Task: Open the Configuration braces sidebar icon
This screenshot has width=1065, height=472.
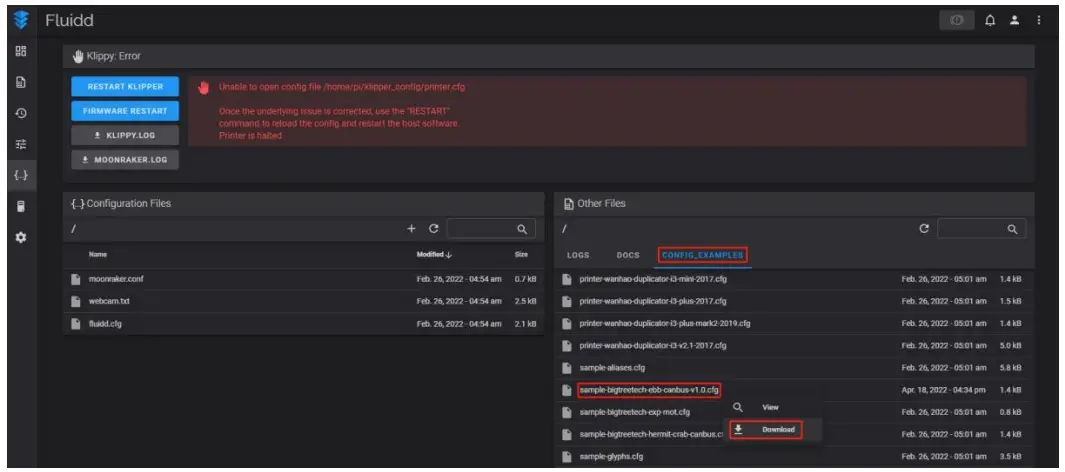Action: coord(21,175)
